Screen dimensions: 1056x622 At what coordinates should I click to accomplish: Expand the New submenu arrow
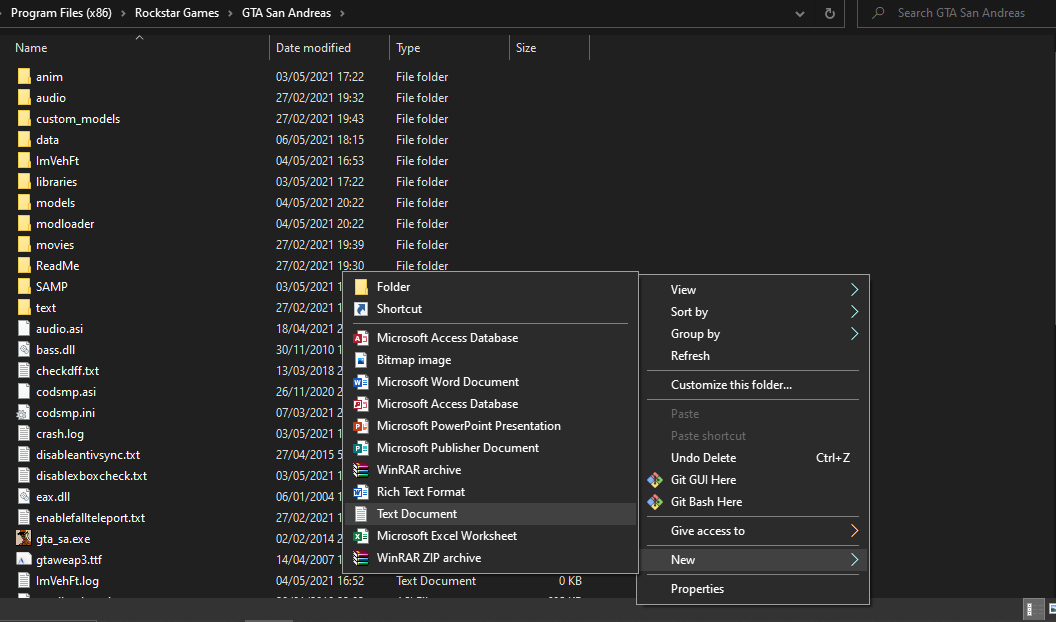point(854,559)
